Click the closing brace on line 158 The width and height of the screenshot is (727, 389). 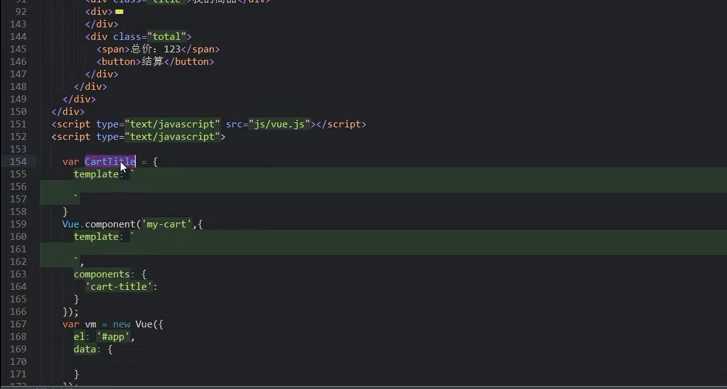tap(65, 212)
